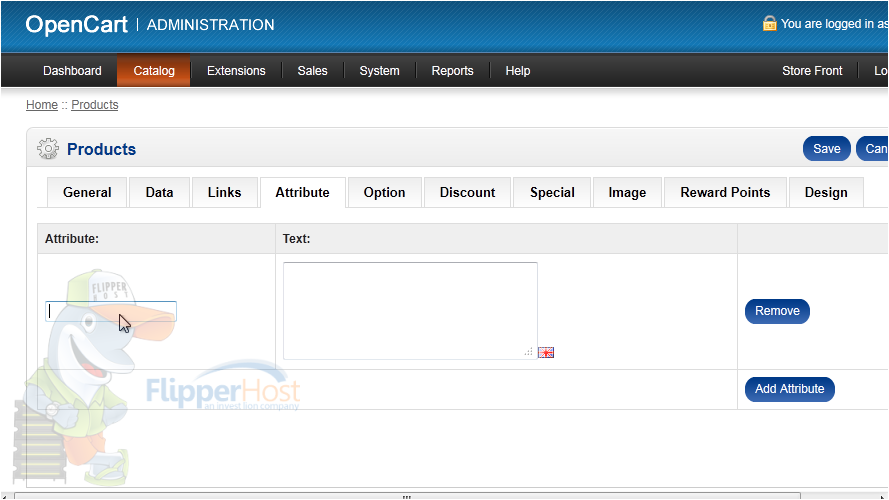Viewport: 889px width, 500px height.
Task: Switch to the Option tab
Action: [x=384, y=193]
